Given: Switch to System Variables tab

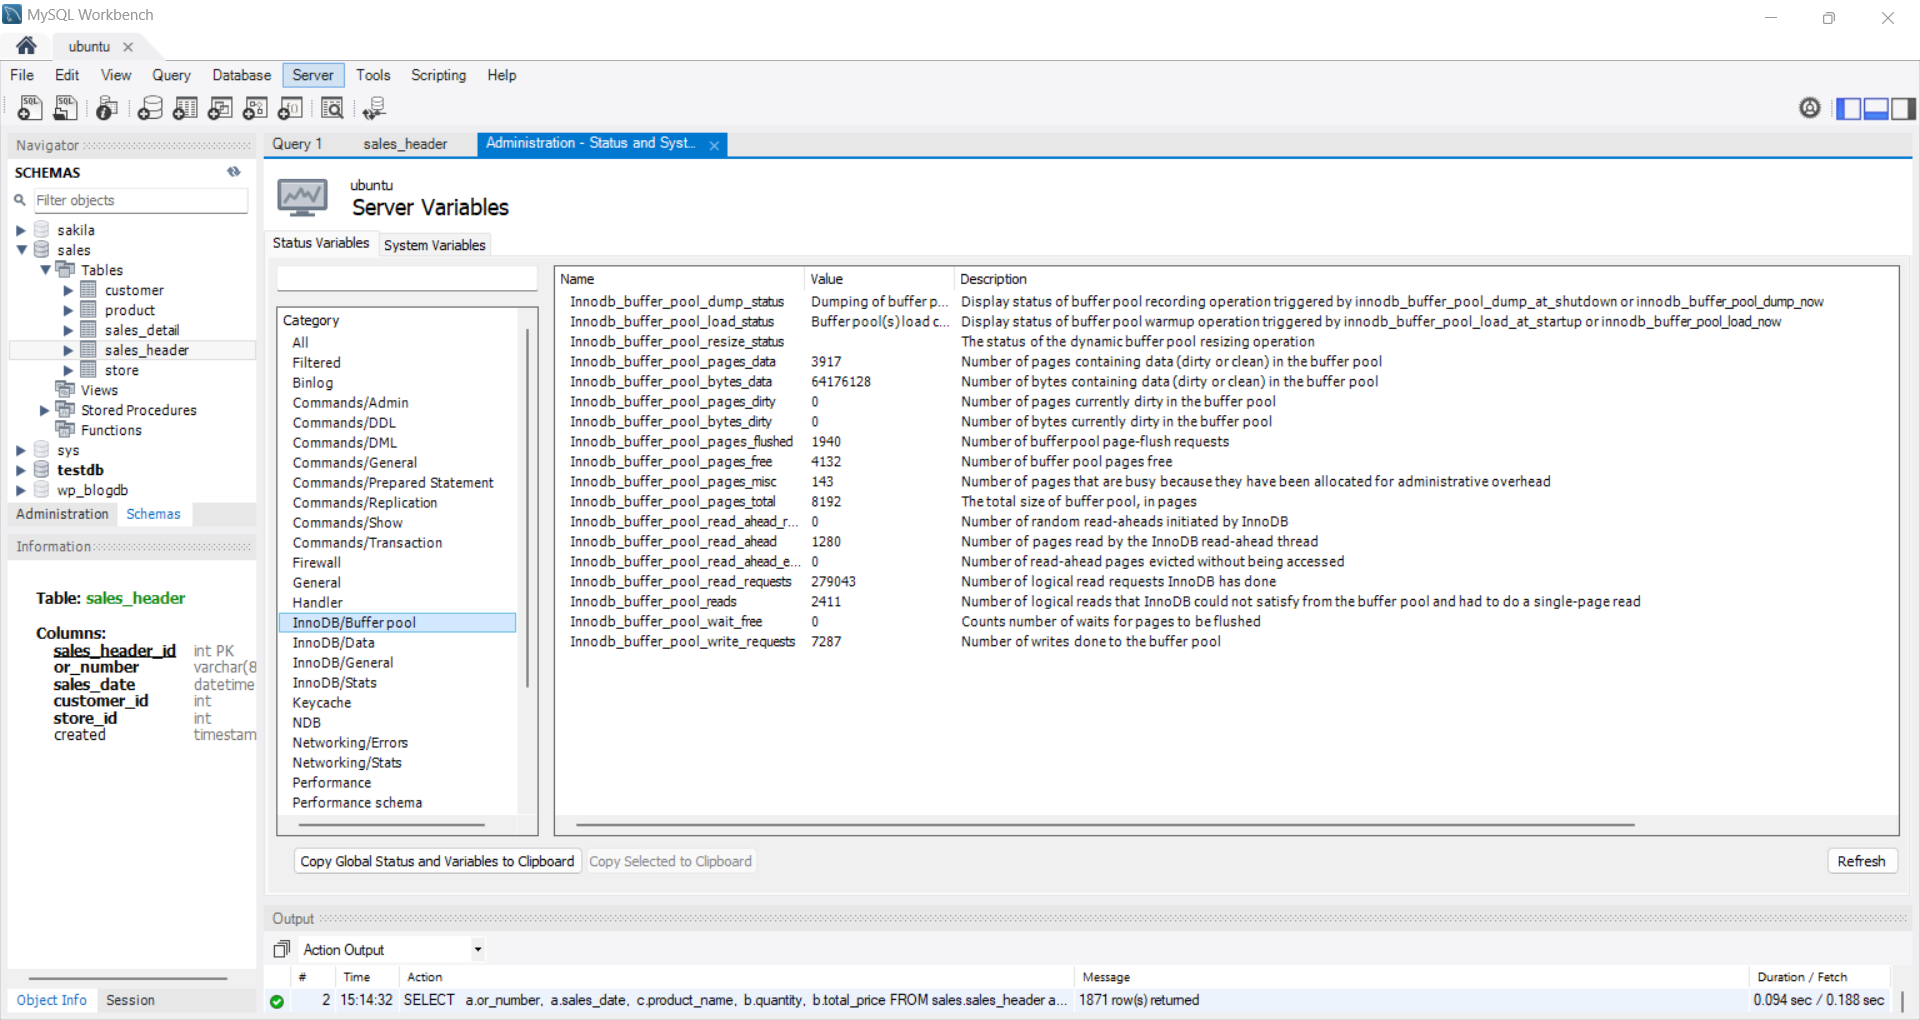Looking at the screenshot, I should point(435,245).
